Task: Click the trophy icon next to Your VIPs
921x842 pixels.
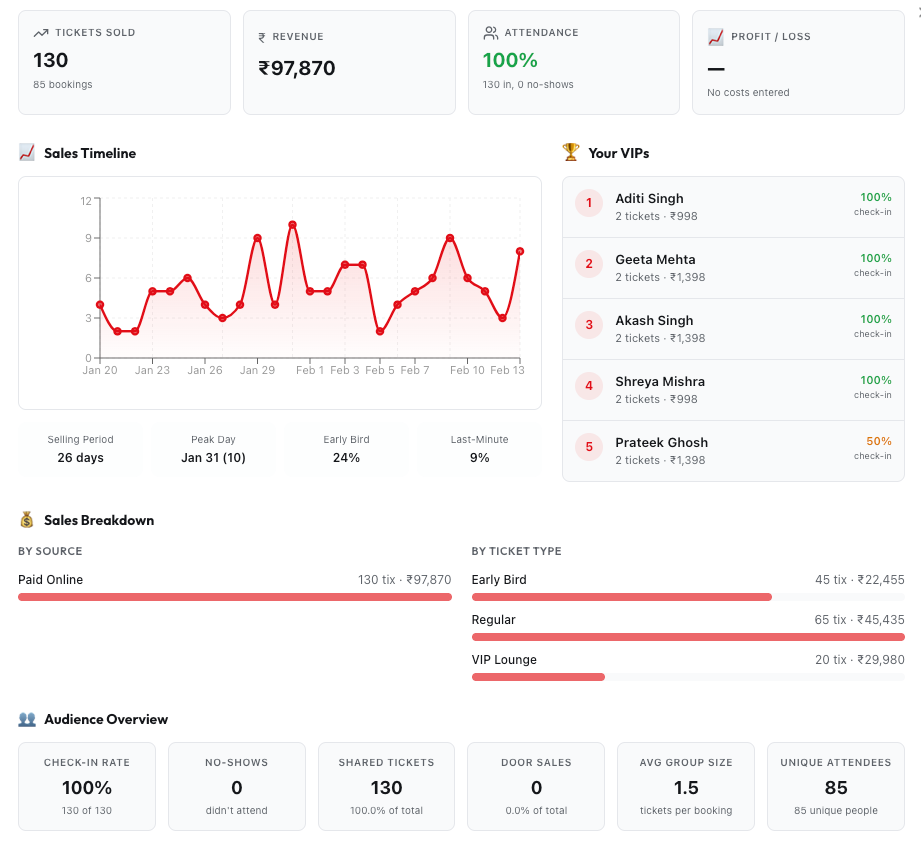Action: click(571, 153)
